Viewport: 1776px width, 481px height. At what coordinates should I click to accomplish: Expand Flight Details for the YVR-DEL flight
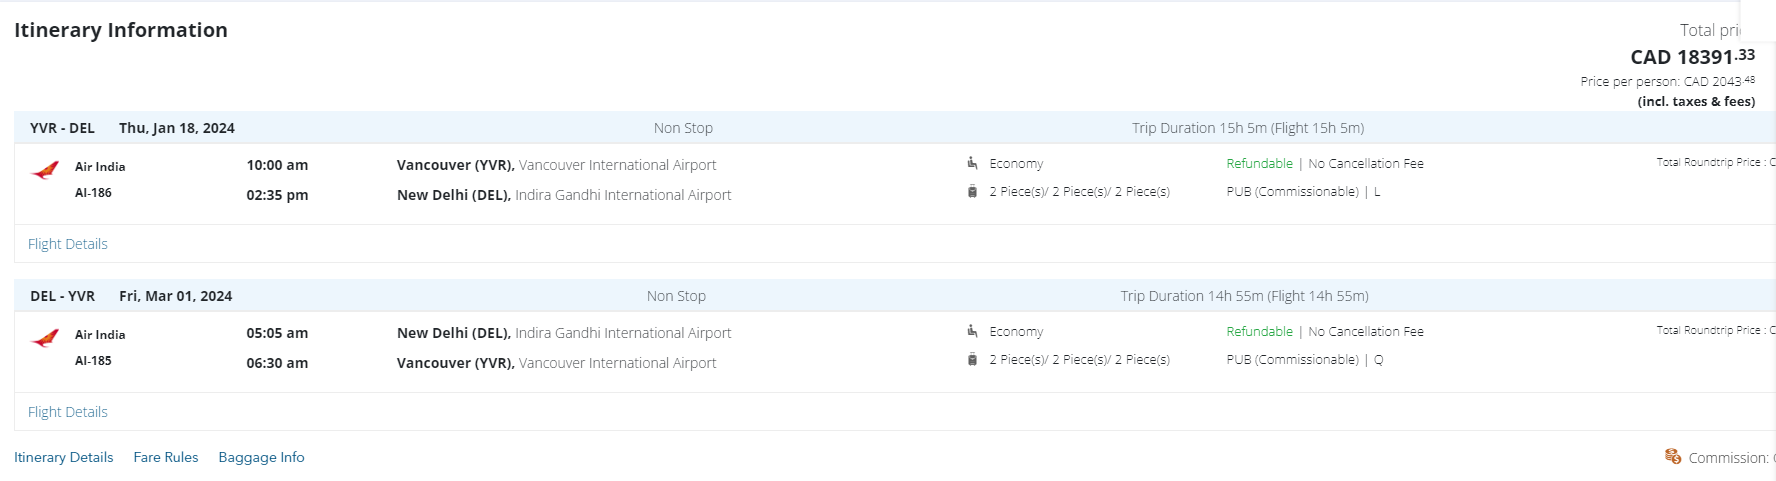coord(68,244)
